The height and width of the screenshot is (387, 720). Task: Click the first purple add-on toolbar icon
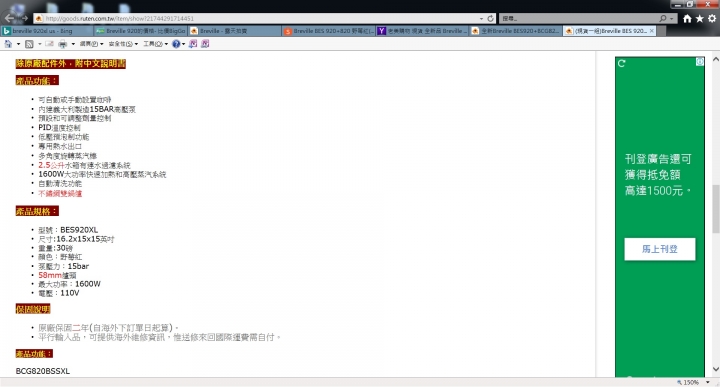[x=193, y=44]
